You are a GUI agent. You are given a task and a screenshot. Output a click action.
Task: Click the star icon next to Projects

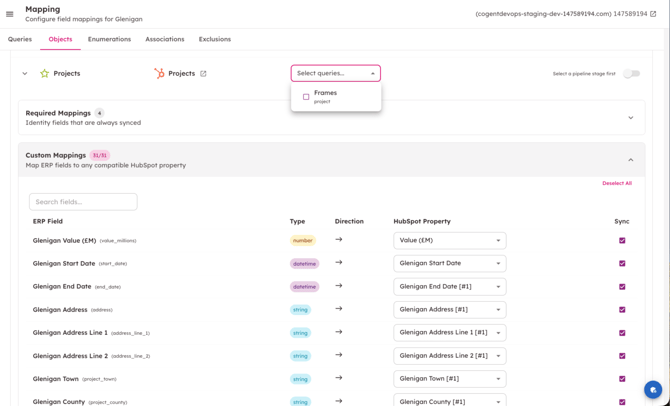pyautogui.click(x=44, y=73)
